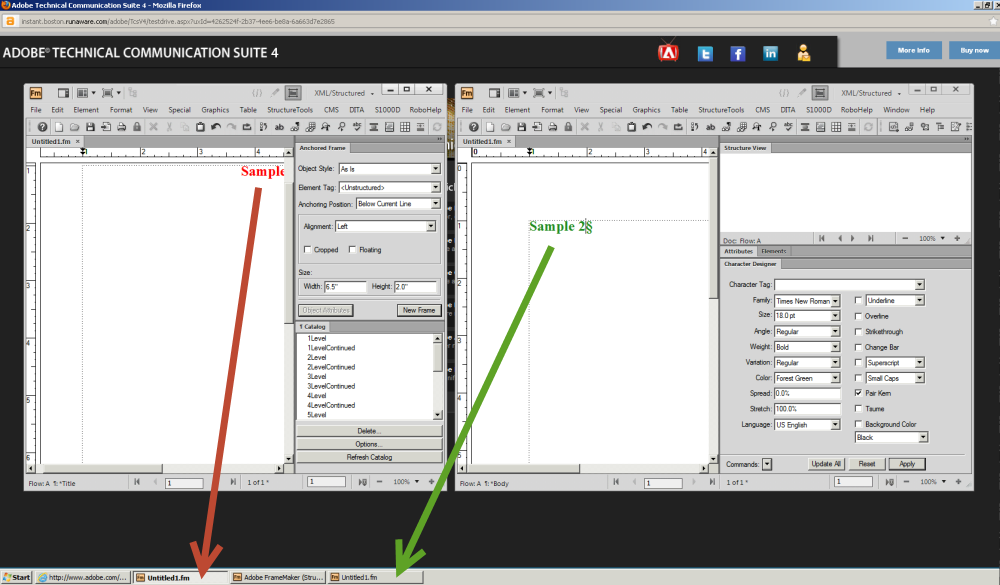Image resolution: width=1000 pixels, height=585 pixels.
Task: Click the Update All button
Action: pos(826,464)
